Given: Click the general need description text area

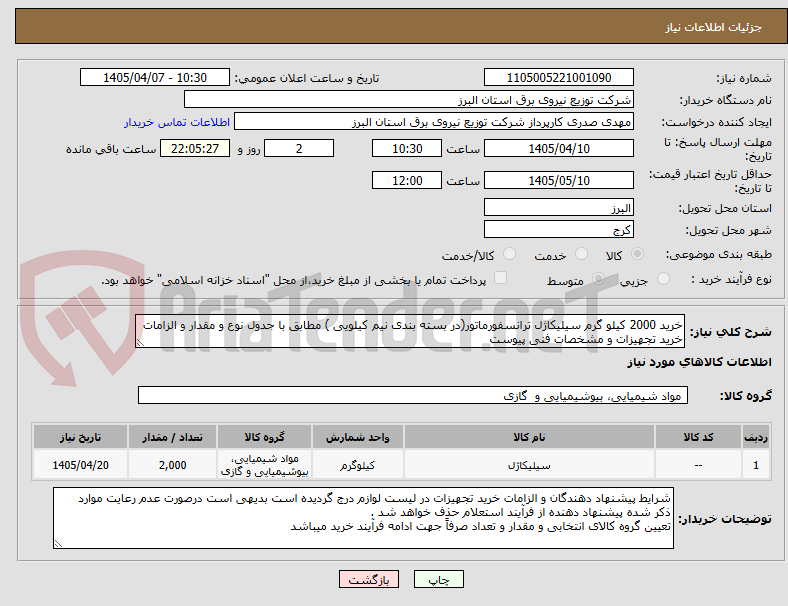Looking at the screenshot, I should 410,332.
